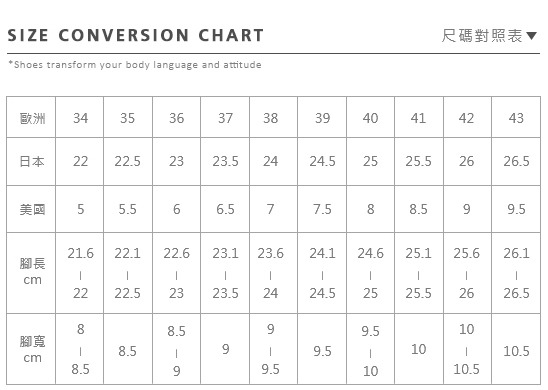Select the 日本 row header cell
548x390 pixels.
[x=31, y=161]
